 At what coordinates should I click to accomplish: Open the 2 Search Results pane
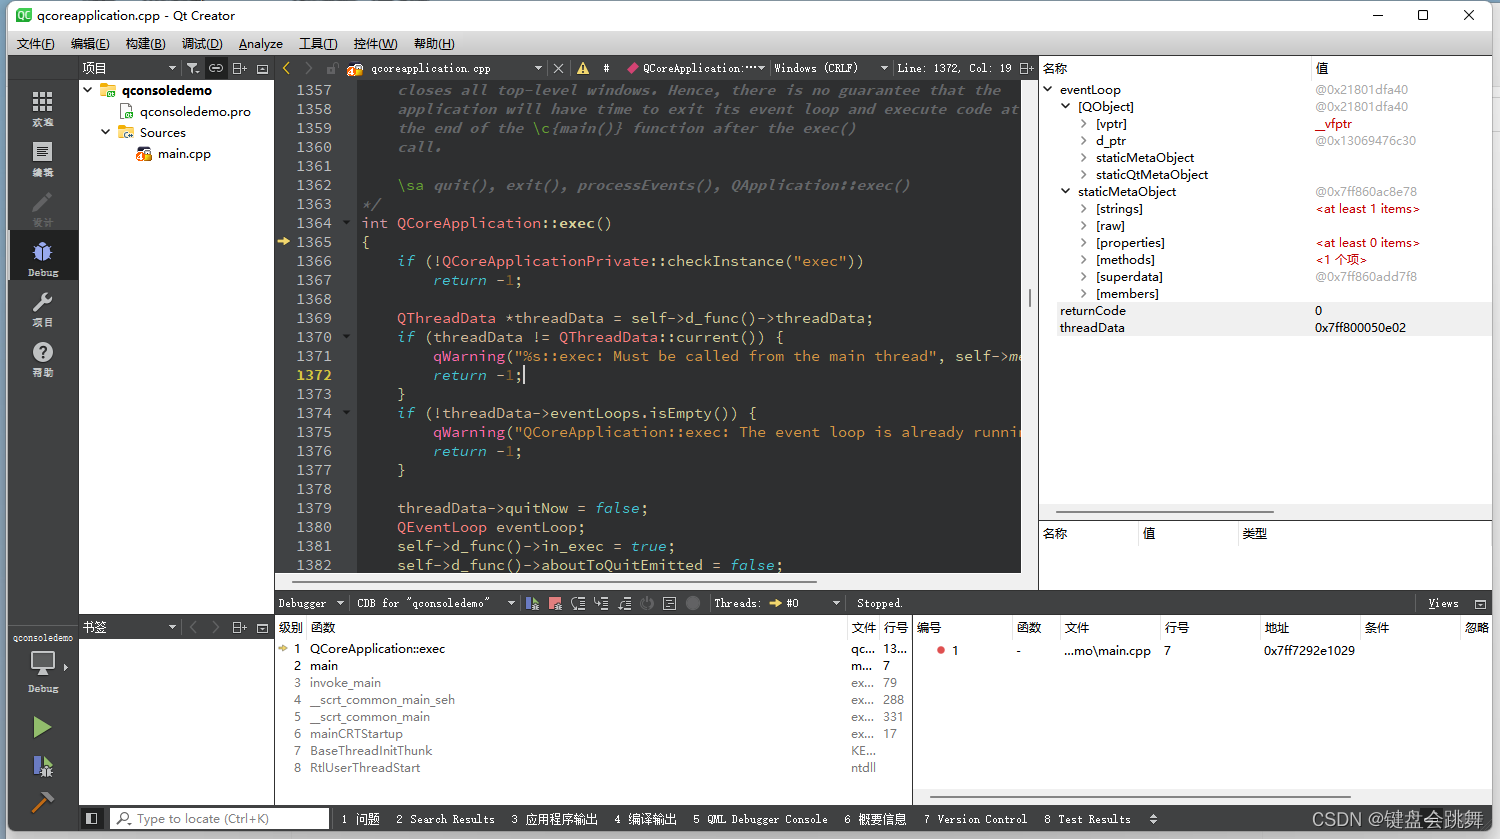tap(445, 819)
